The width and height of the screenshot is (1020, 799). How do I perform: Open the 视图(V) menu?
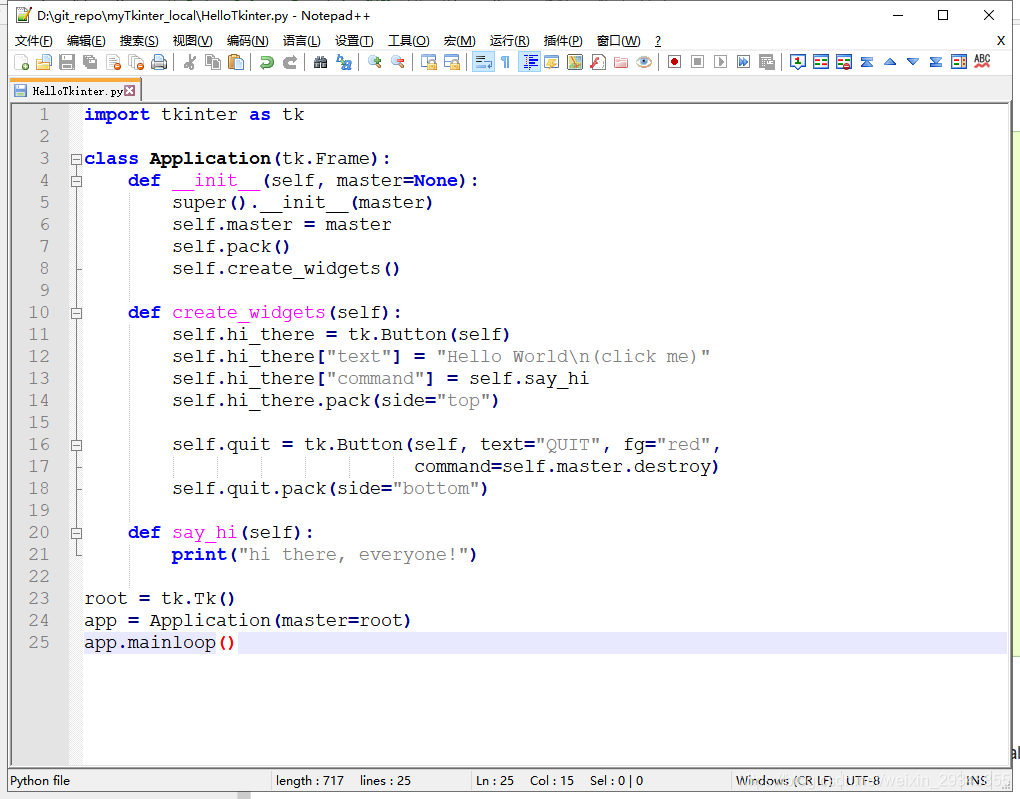pyautogui.click(x=192, y=41)
